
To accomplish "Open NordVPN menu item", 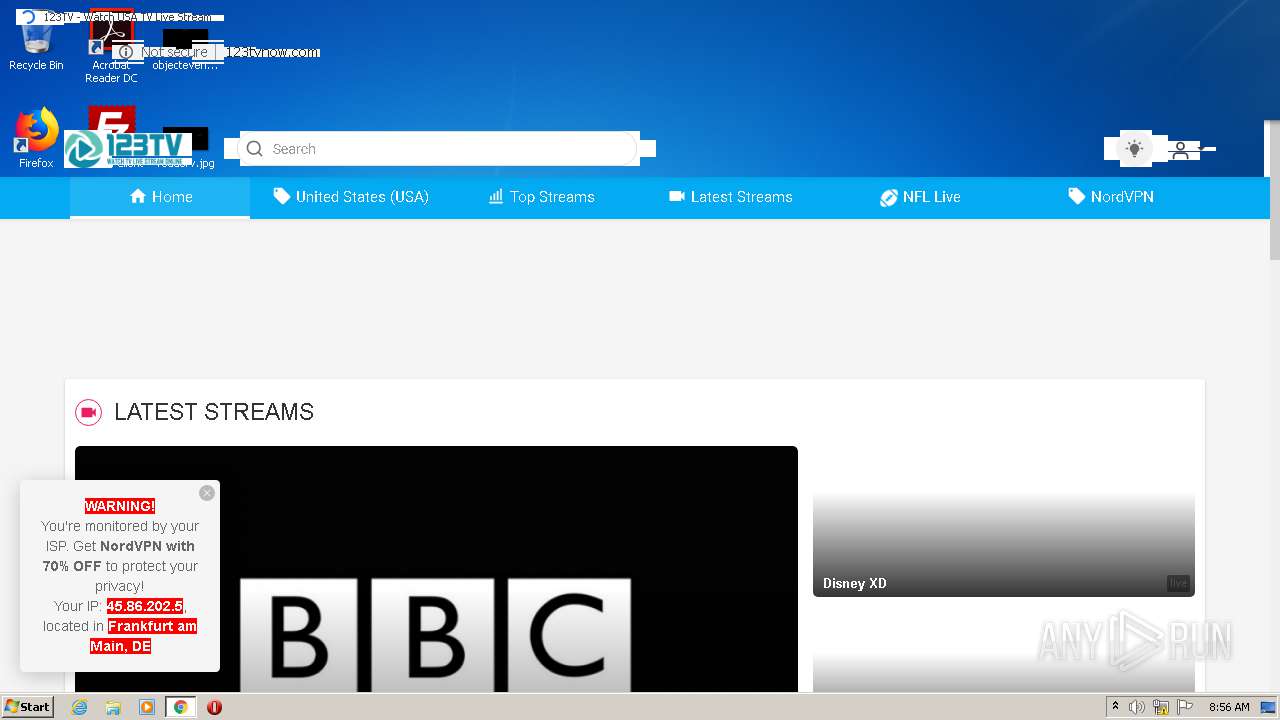I will 1111,197.
